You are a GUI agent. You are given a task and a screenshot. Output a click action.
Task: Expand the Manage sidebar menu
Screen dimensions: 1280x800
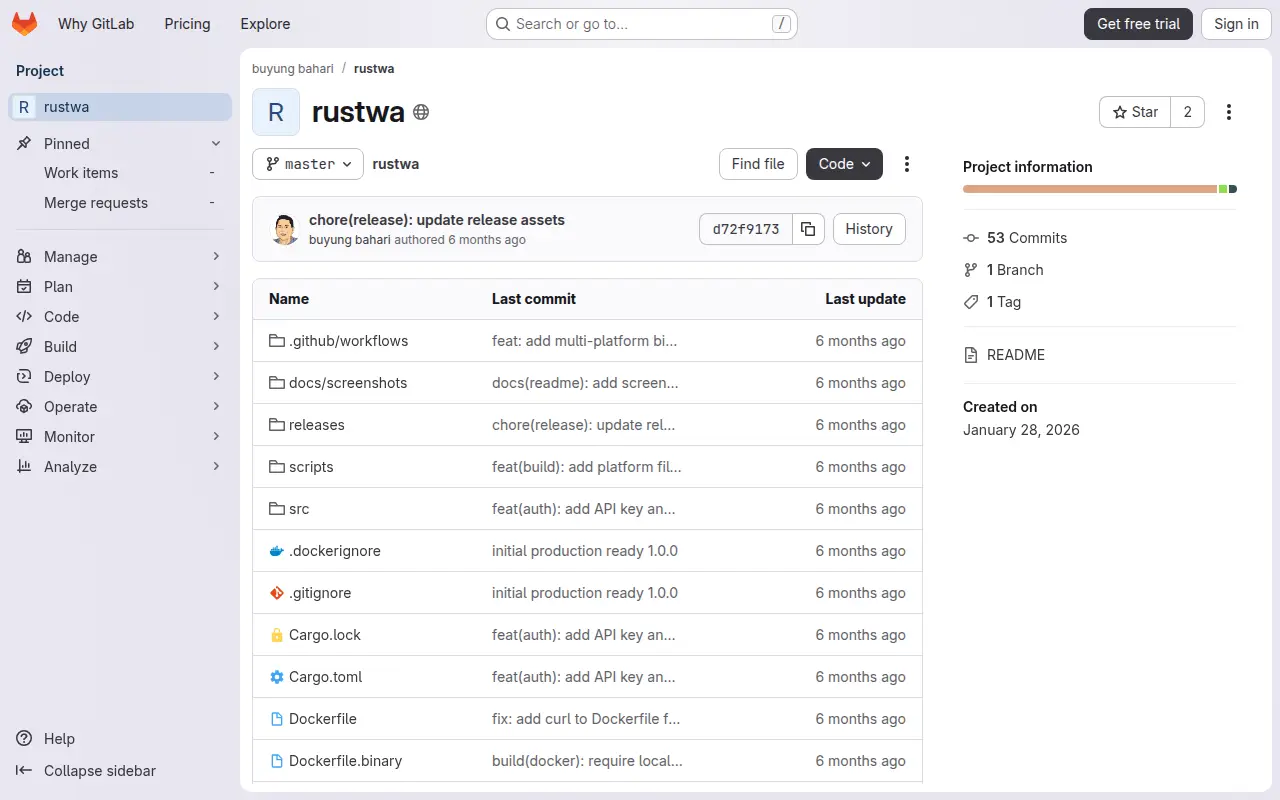pos(120,257)
